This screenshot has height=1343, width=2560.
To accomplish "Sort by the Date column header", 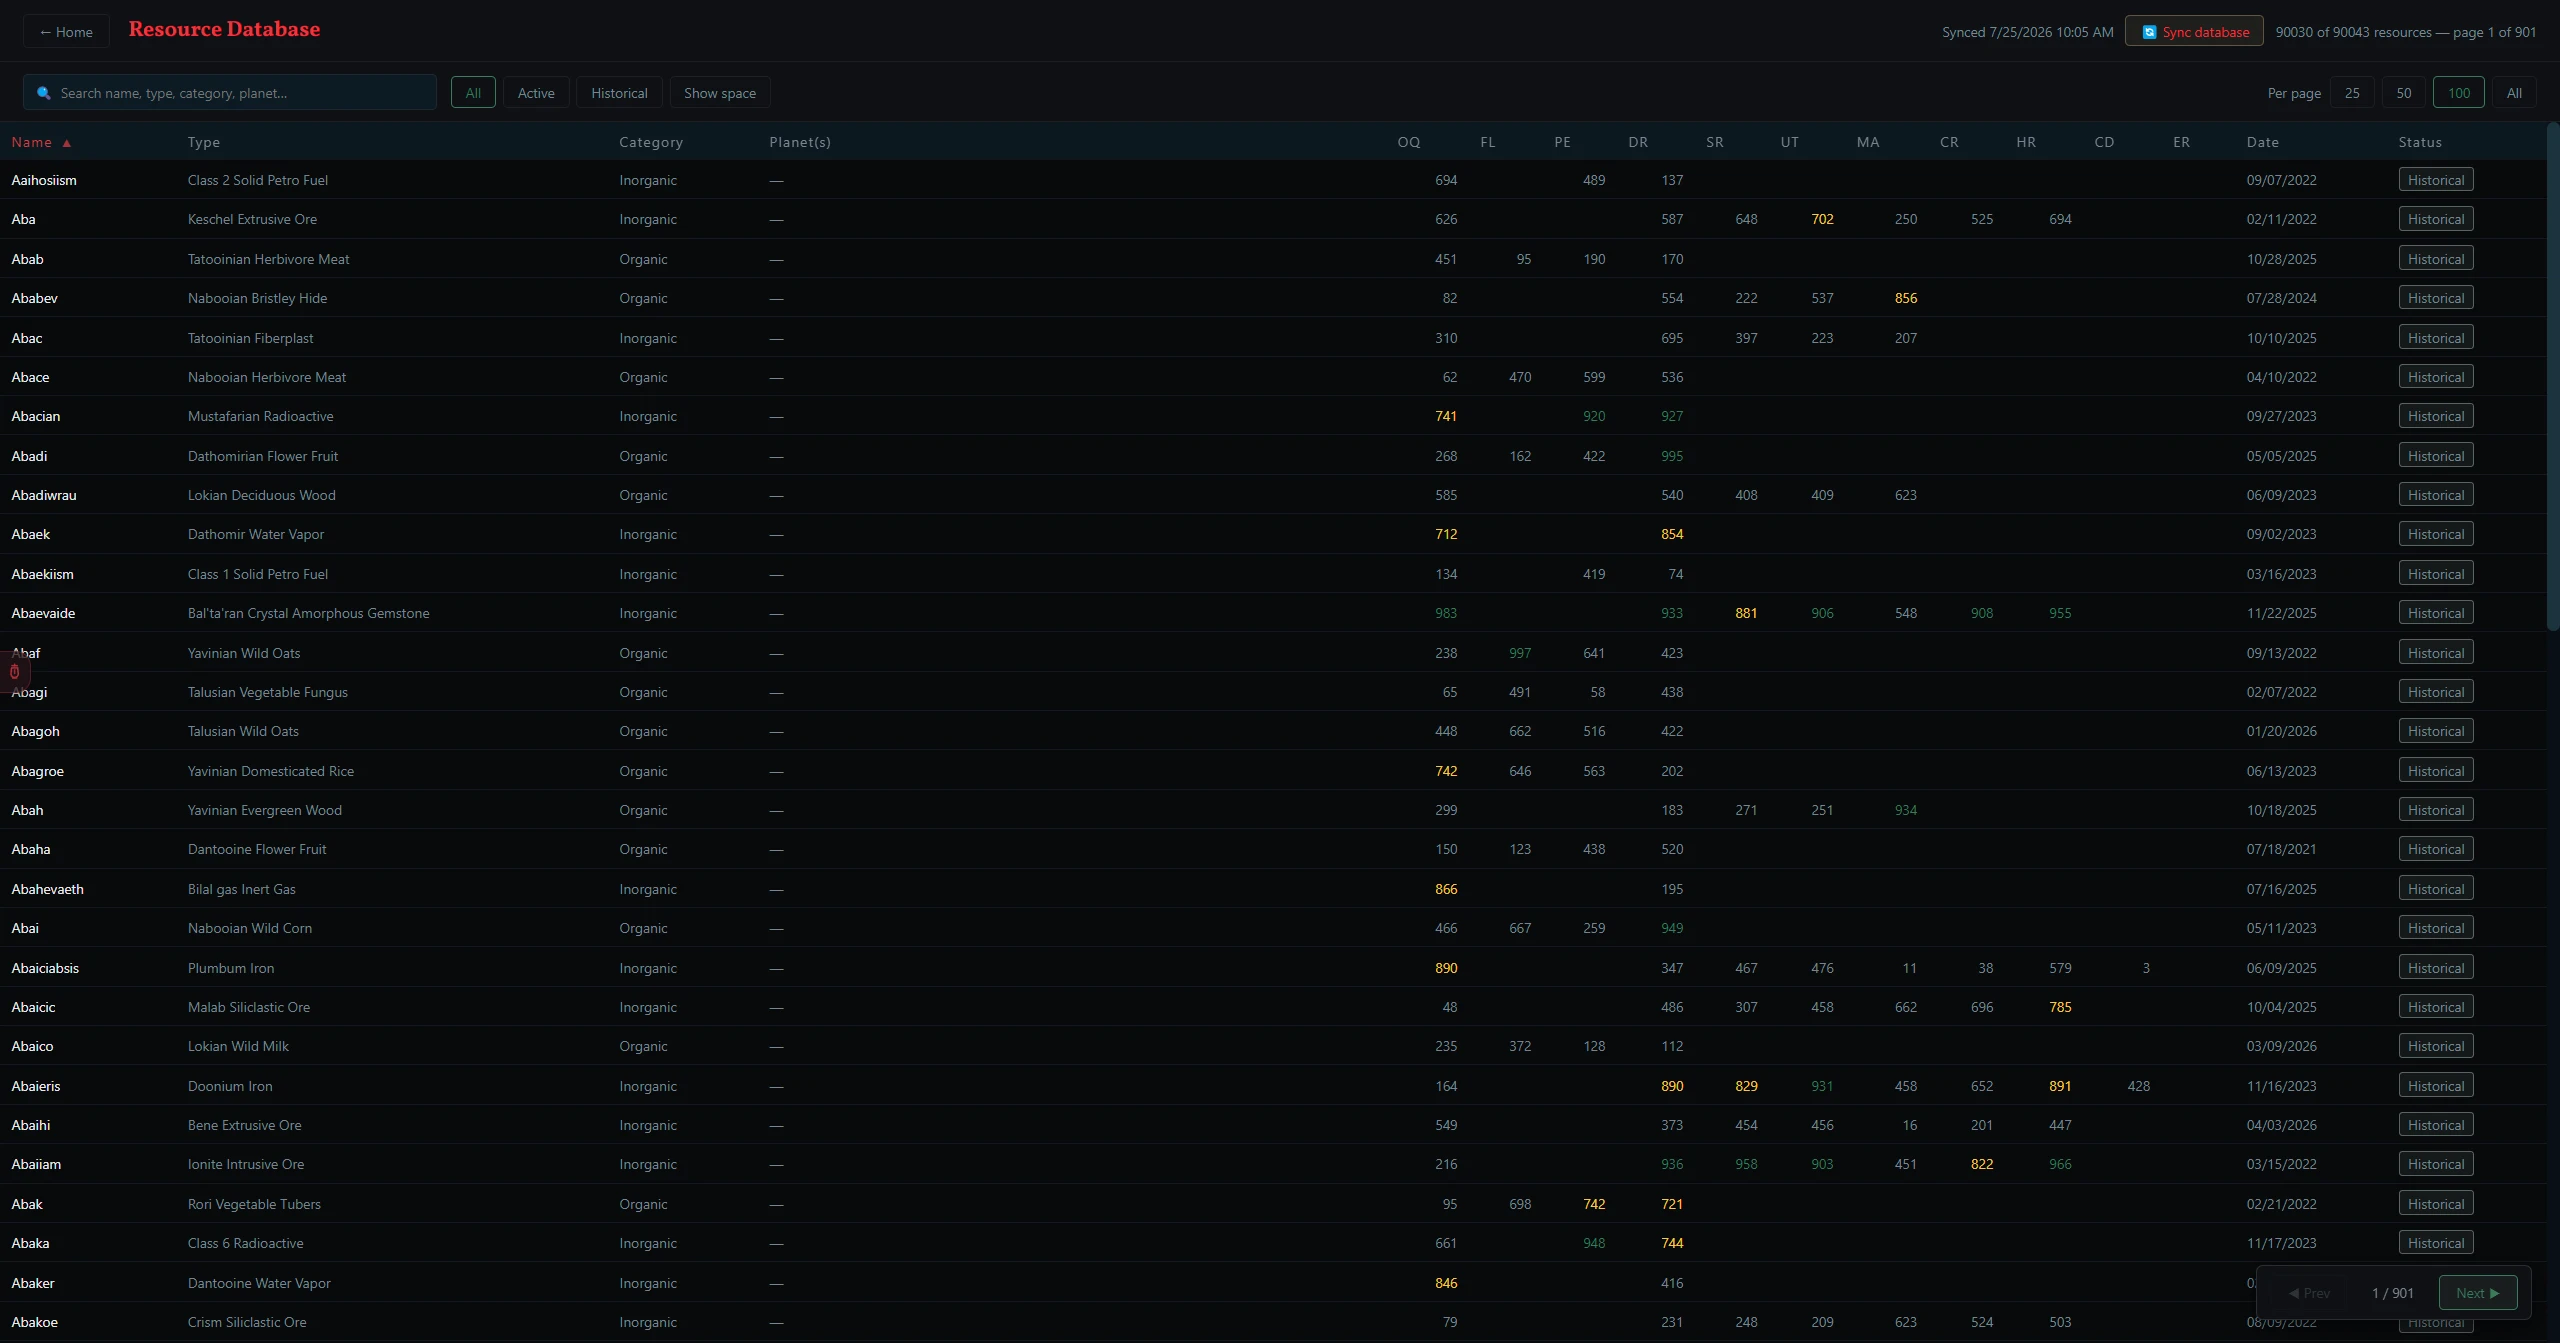I will coord(2262,142).
